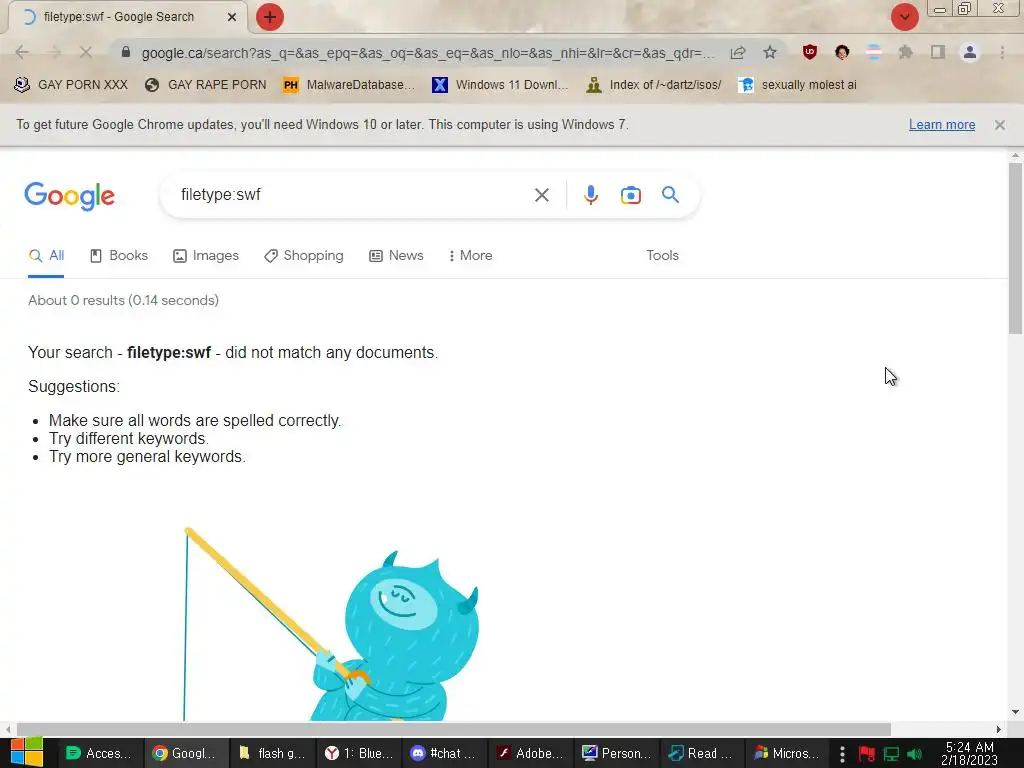Open the Windows 11 Downl... bookmark
Image resolution: width=1024 pixels, height=768 pixels.
click(500, 85)
